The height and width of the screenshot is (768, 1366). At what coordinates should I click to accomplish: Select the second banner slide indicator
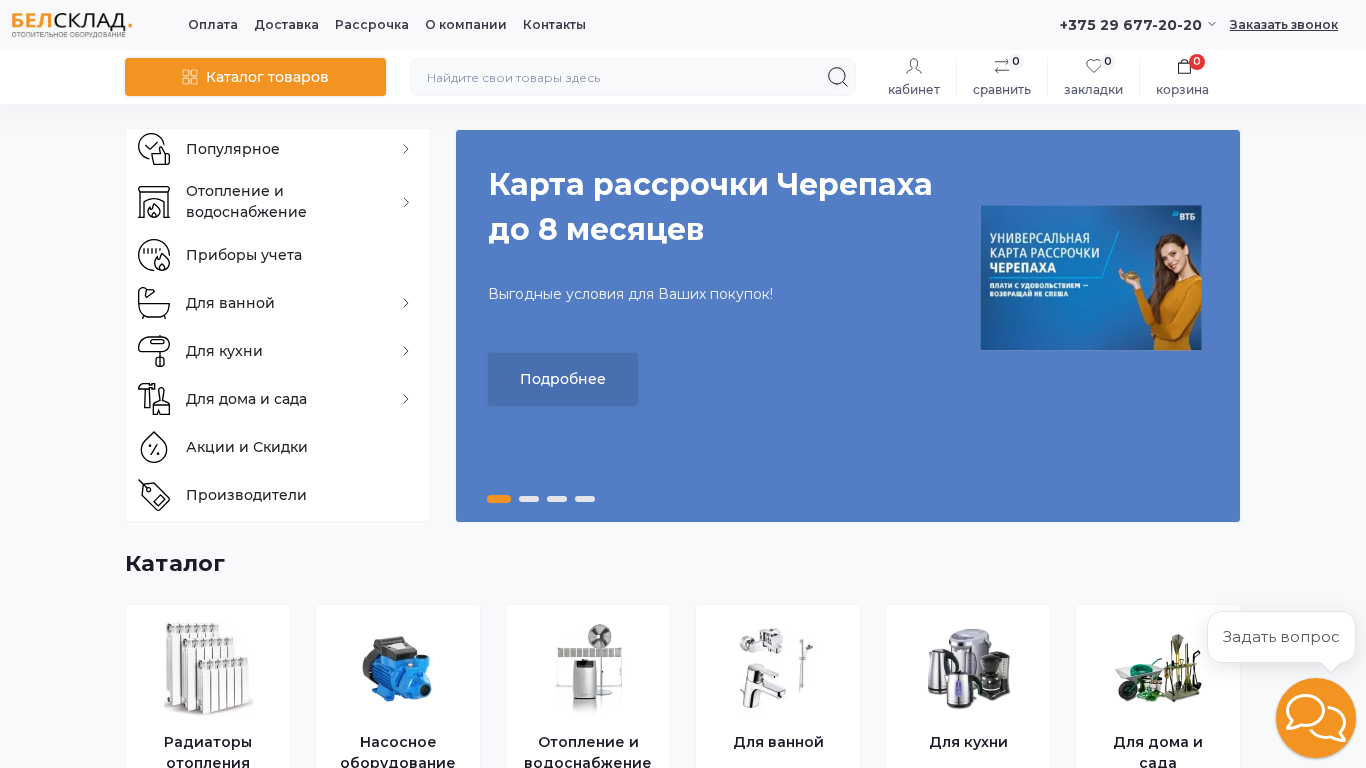(x=529, y=499)
